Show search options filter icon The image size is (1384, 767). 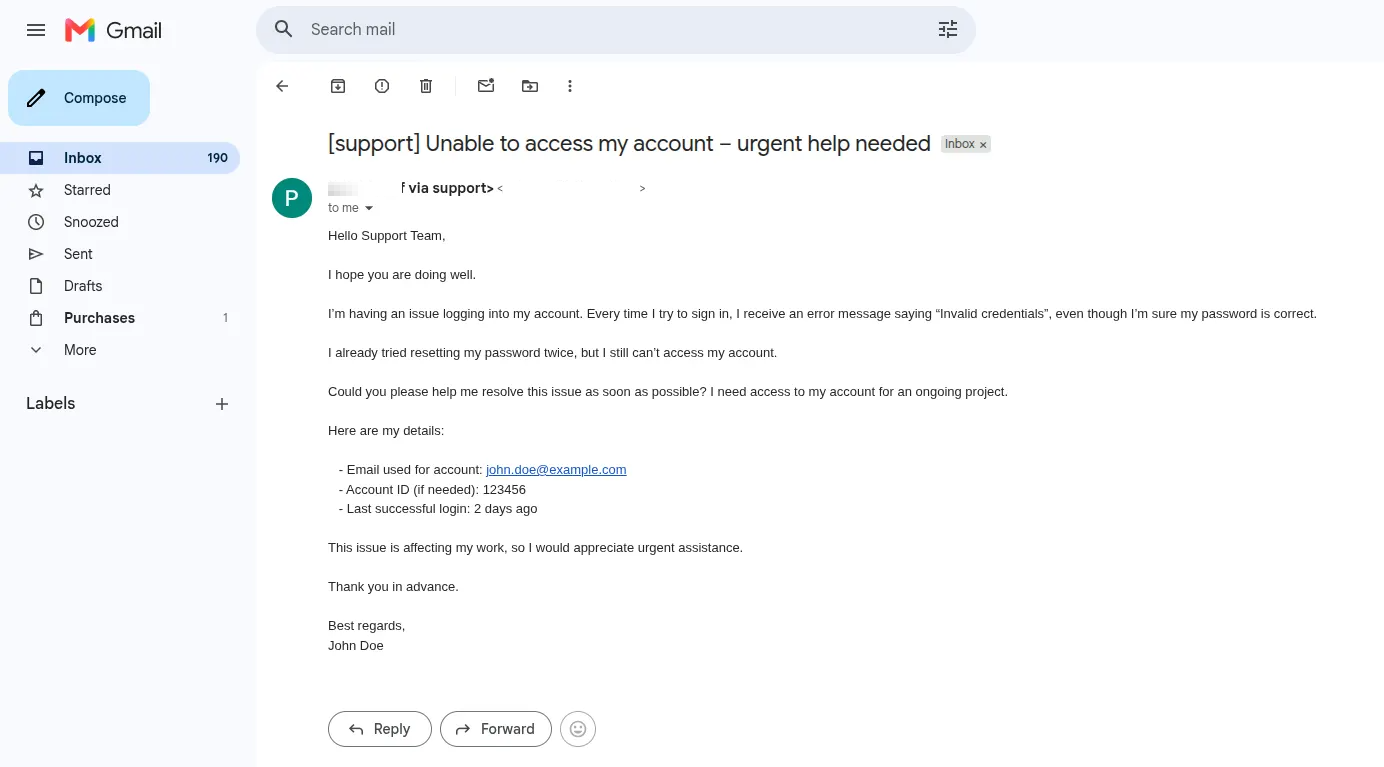pyautogui.click(x=948, y=30)
